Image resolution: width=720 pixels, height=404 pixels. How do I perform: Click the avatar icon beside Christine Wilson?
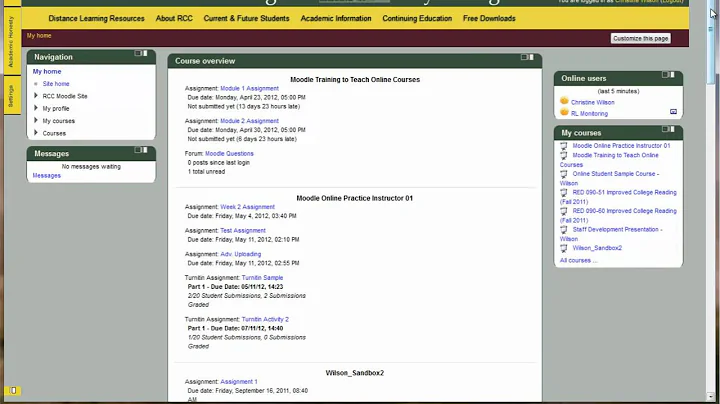click(x=564, y=101)
